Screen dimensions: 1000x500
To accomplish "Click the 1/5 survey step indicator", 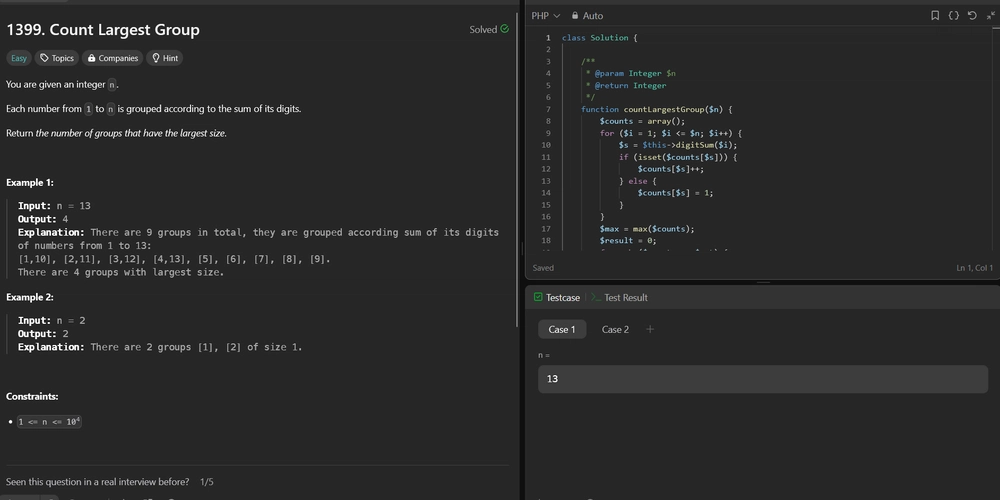I will 207,482.
